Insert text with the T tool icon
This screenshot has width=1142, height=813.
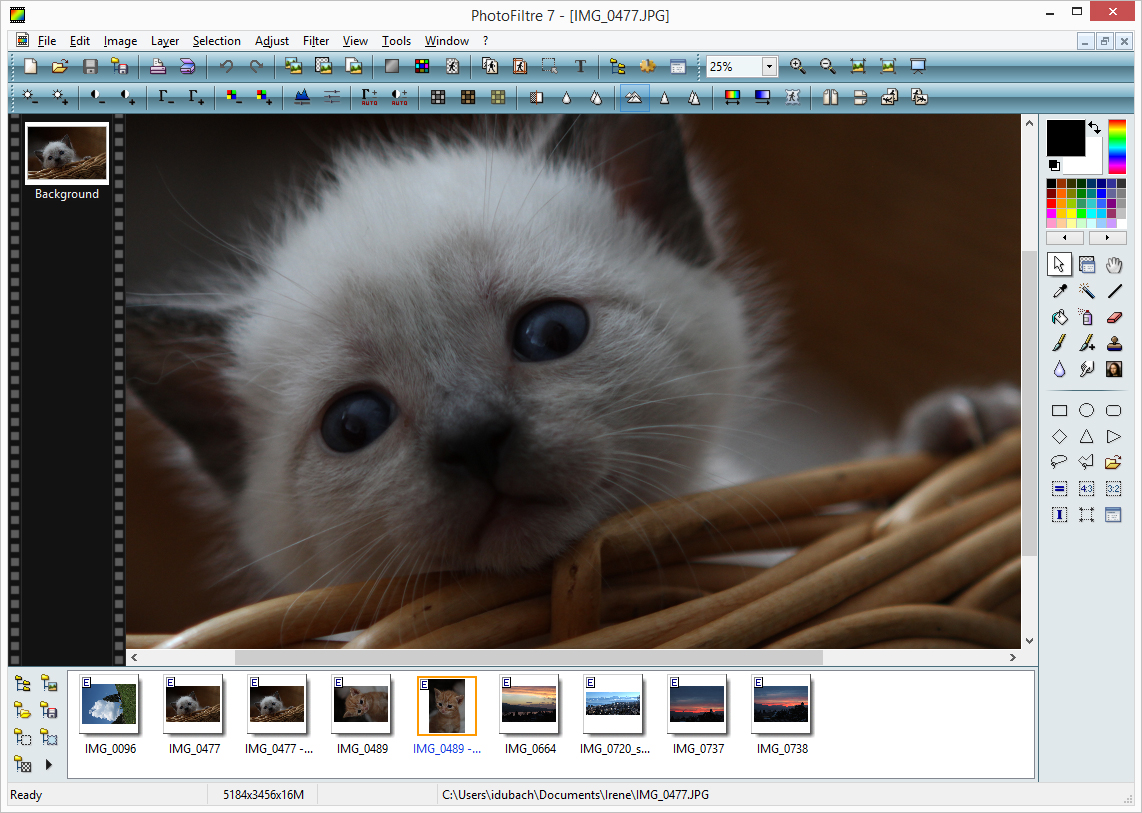[580, 66]
